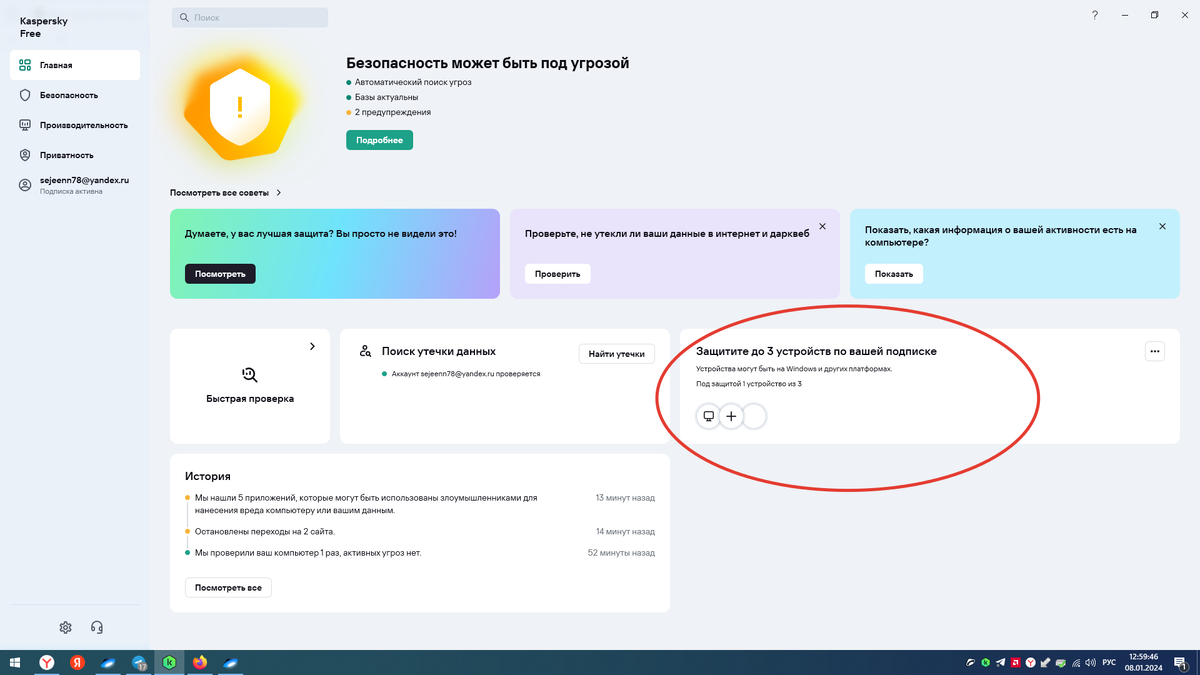
Task: Open Firefox from the taskbar
Action: pos(200,662)
